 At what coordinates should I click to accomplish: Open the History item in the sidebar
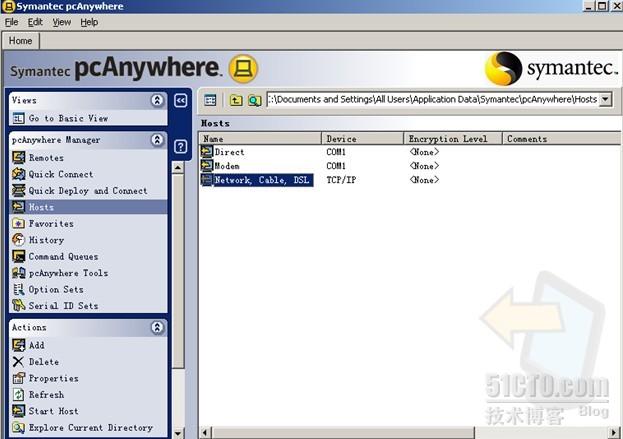(x=45, y=240)
